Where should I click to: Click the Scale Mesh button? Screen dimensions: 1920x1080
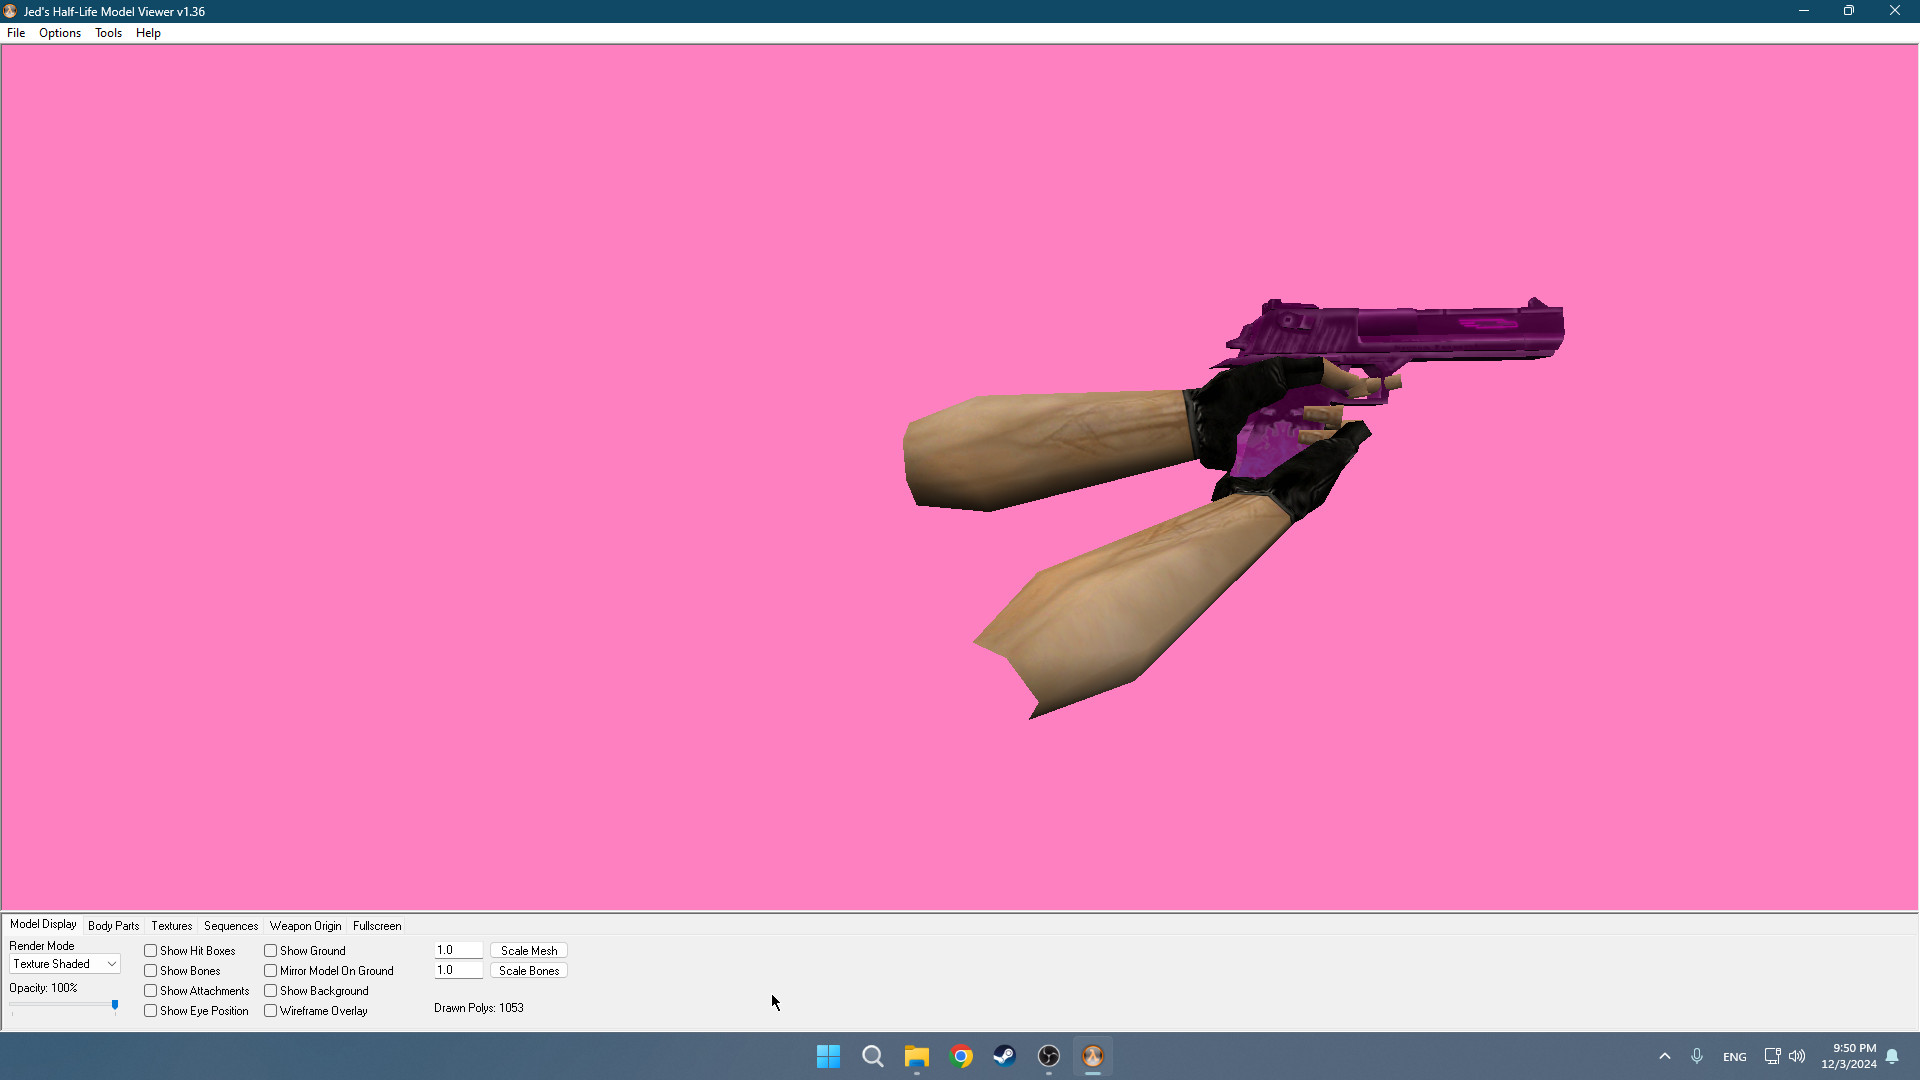click(x=529, y=951)
